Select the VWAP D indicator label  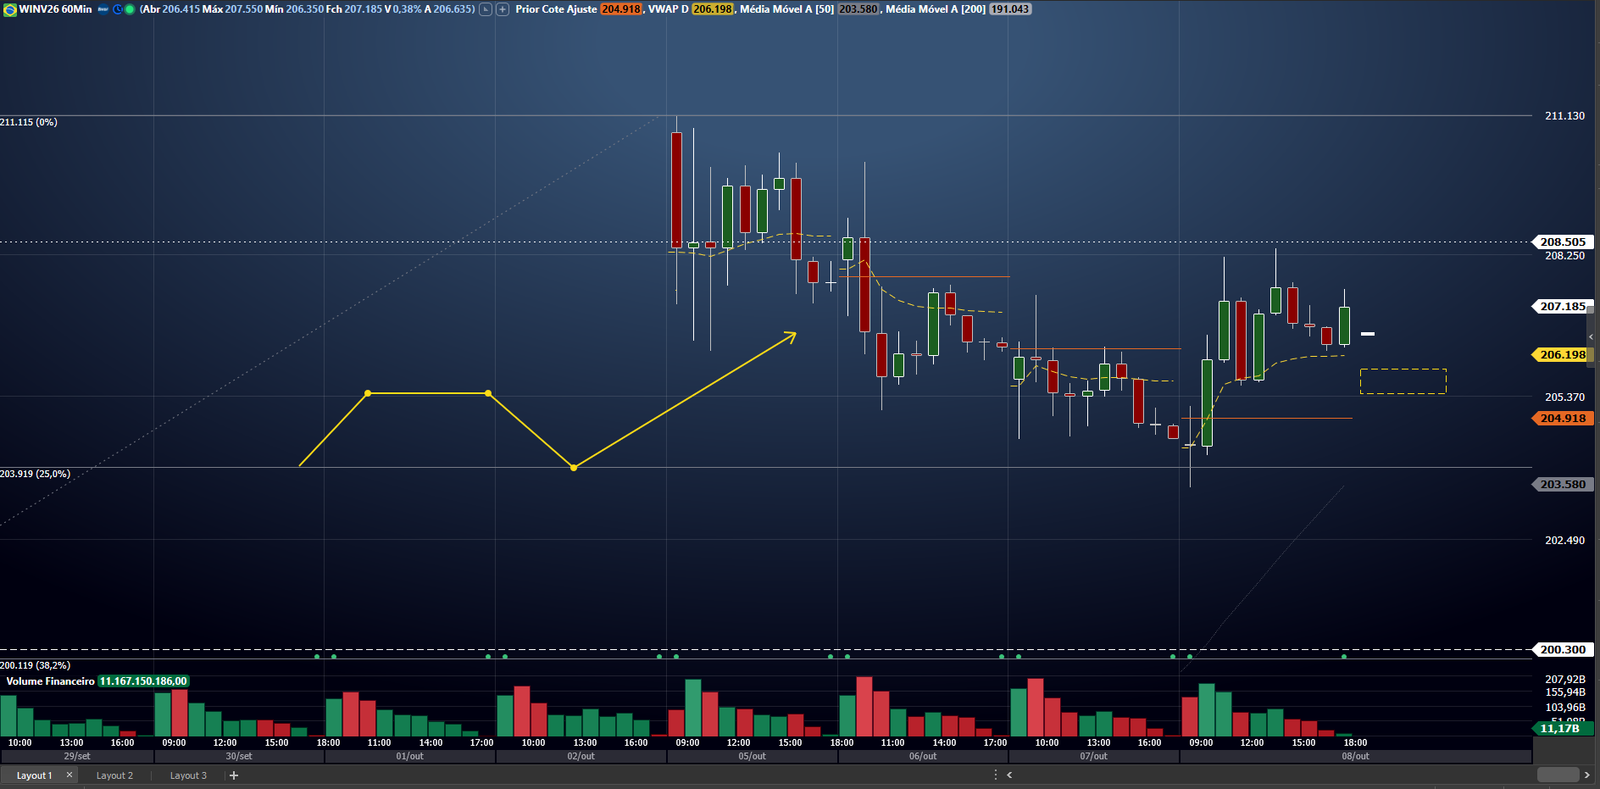coord(668,9)
